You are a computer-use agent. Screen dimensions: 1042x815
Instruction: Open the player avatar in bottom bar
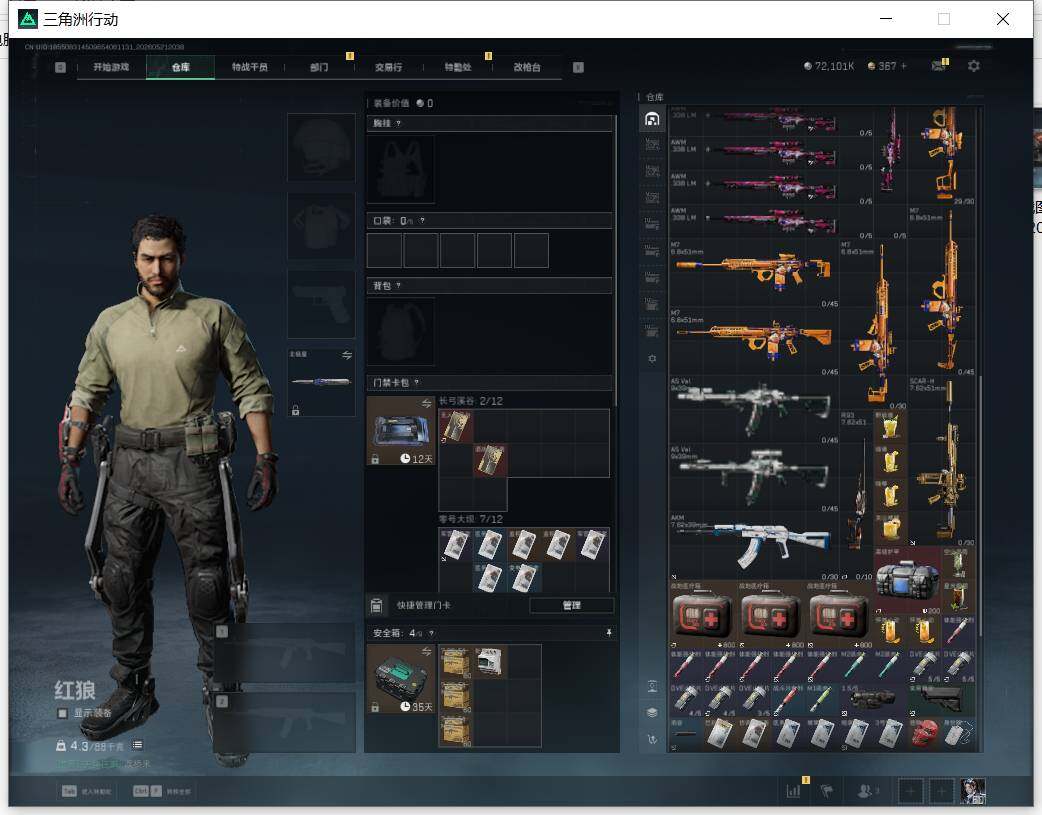(973, 790)
